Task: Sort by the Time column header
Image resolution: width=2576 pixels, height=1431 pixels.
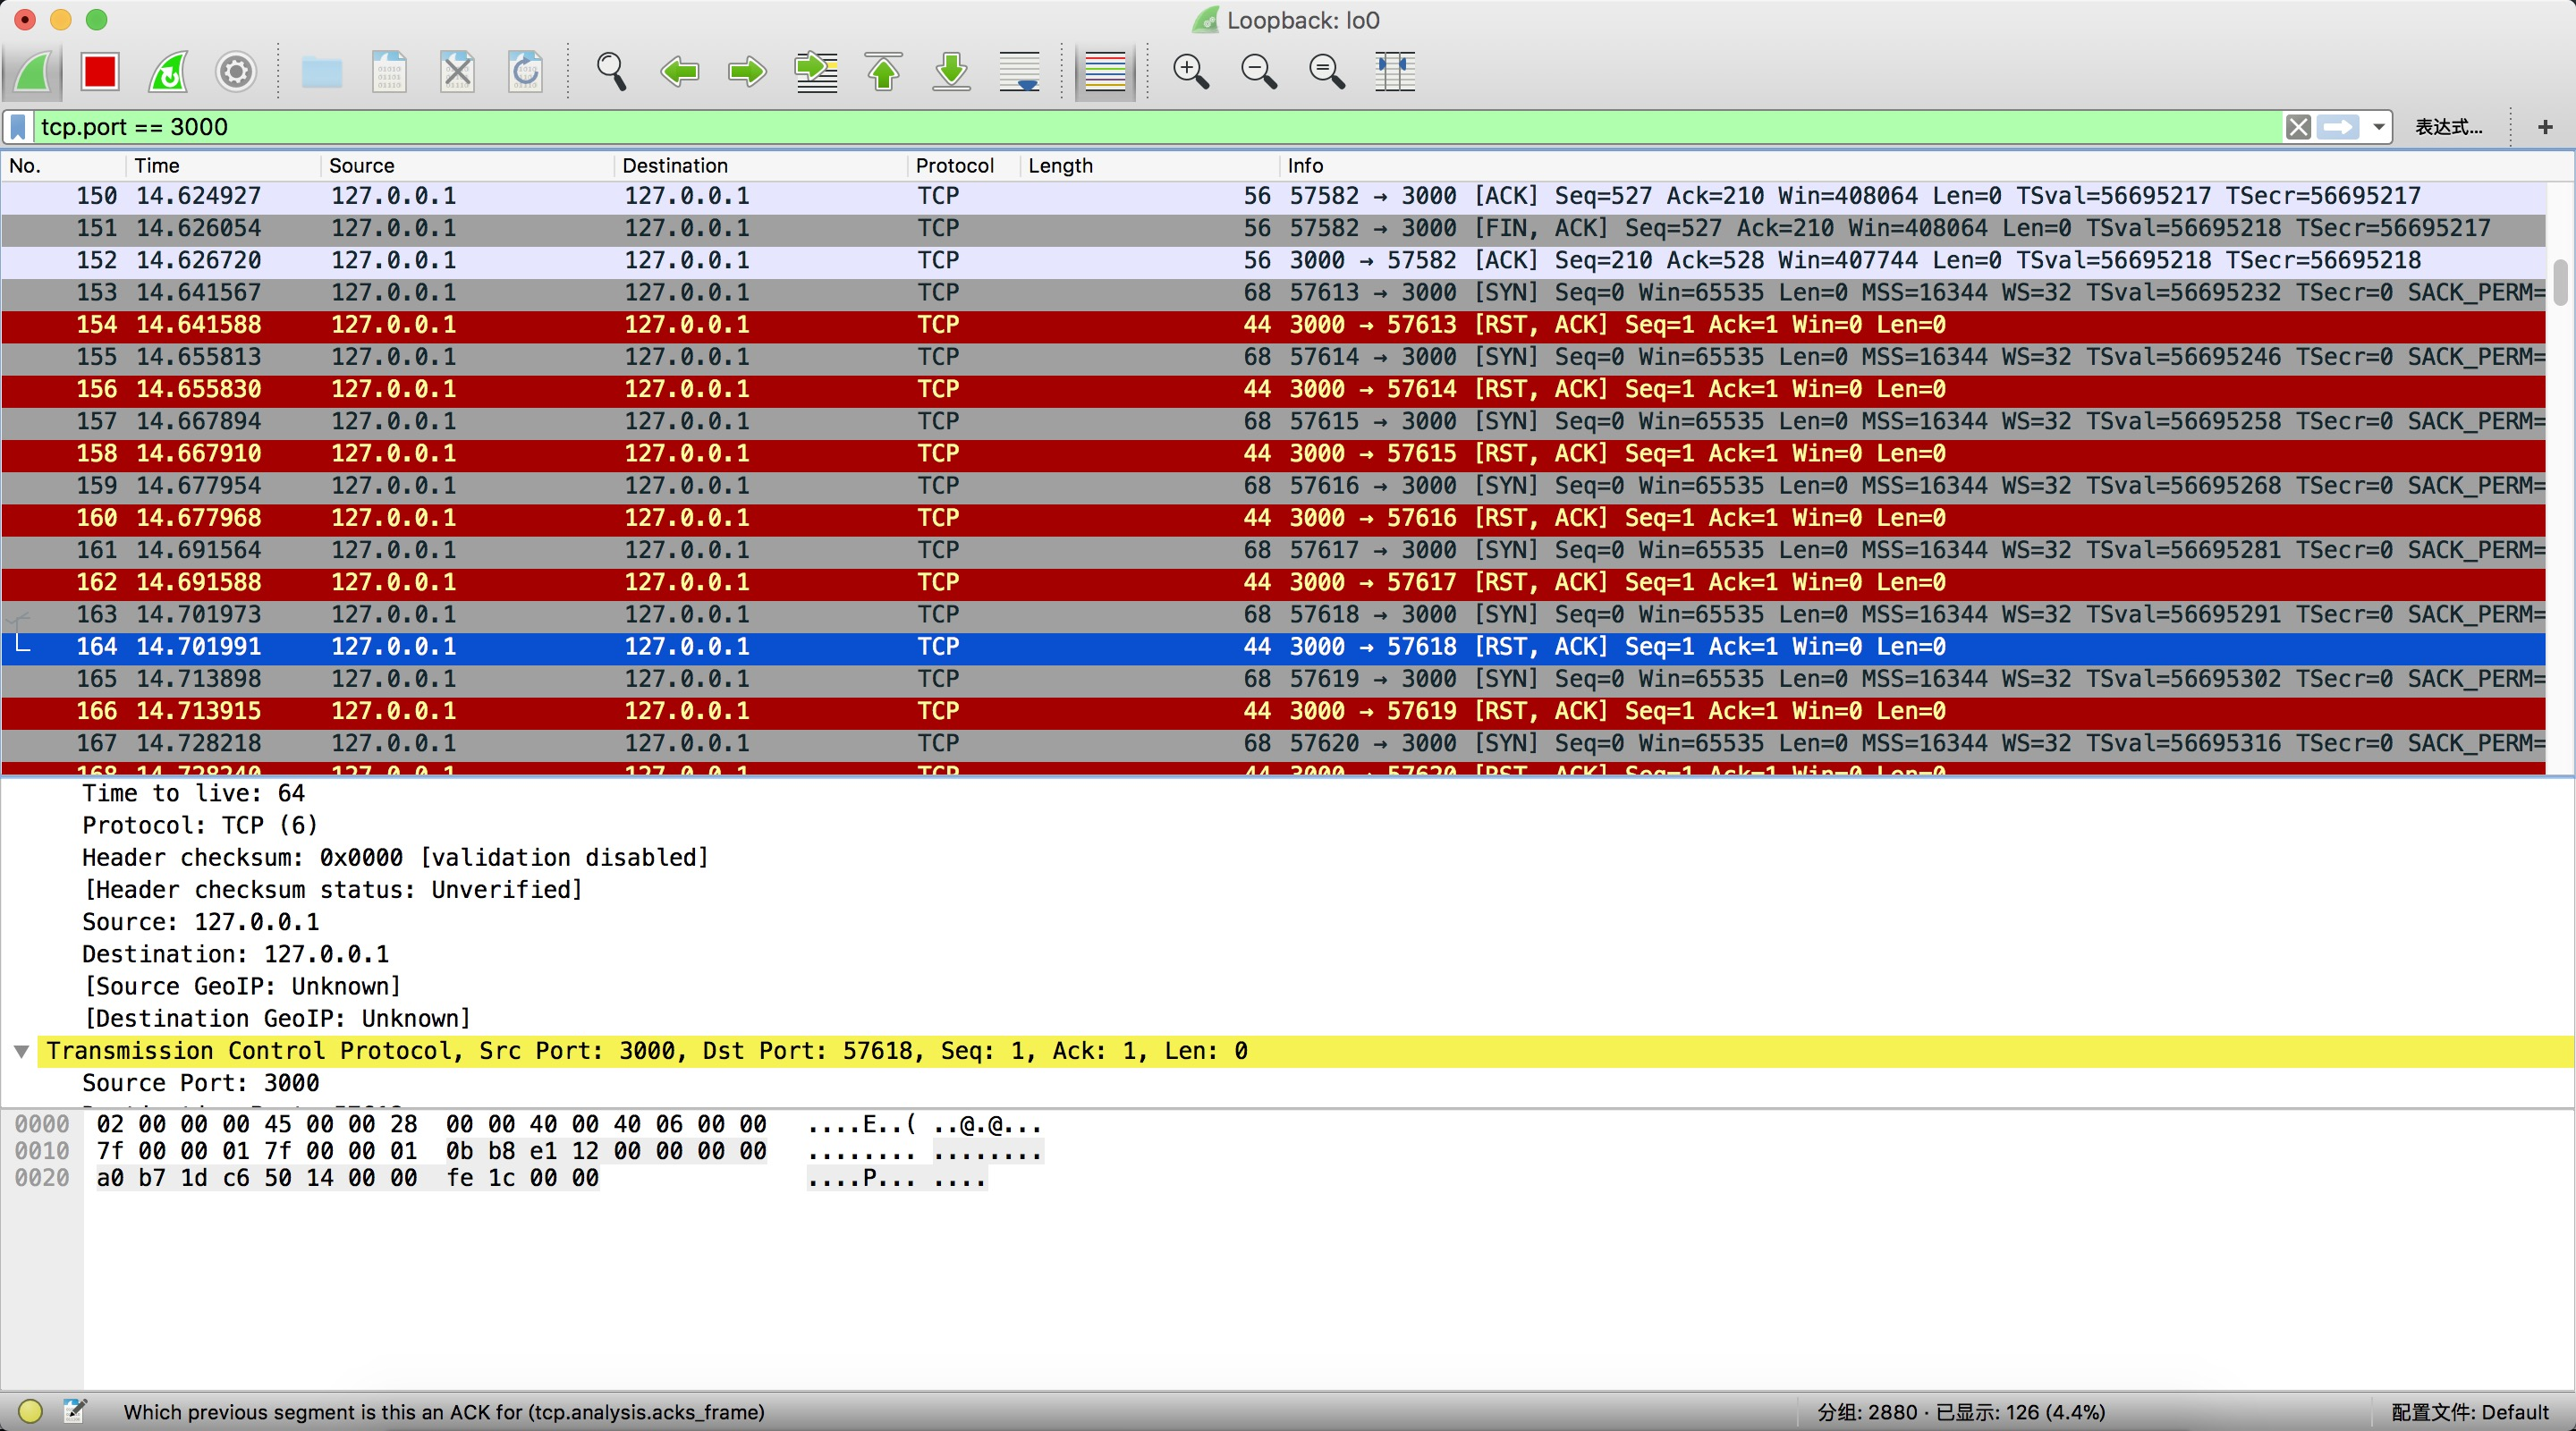Action: tap(157, 165)
